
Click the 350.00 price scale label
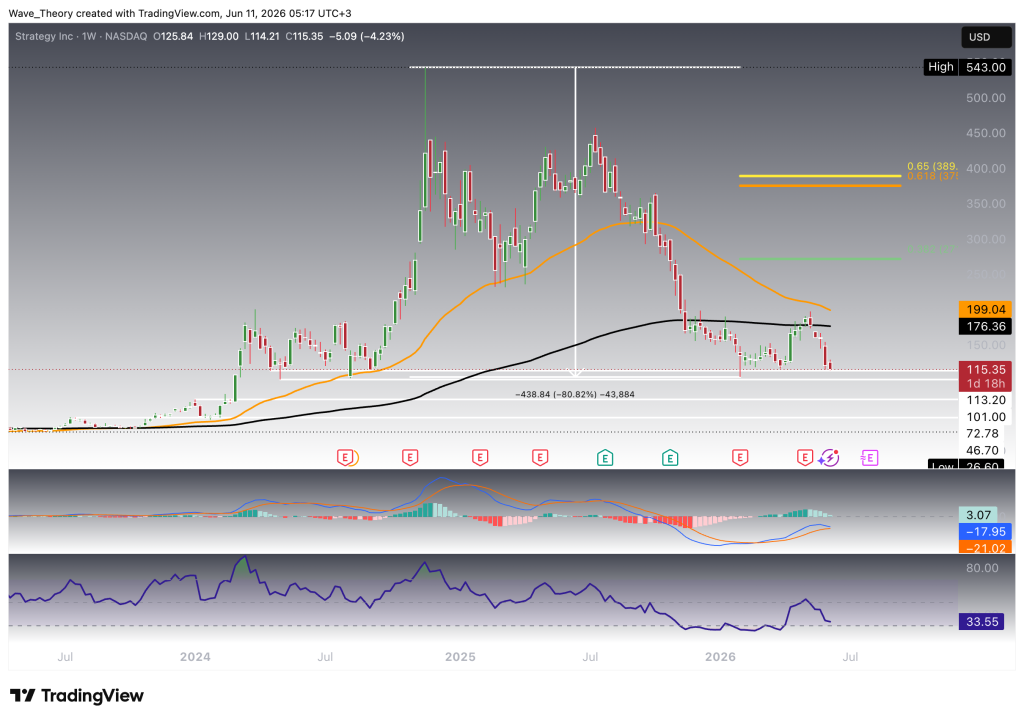(985, 204)
